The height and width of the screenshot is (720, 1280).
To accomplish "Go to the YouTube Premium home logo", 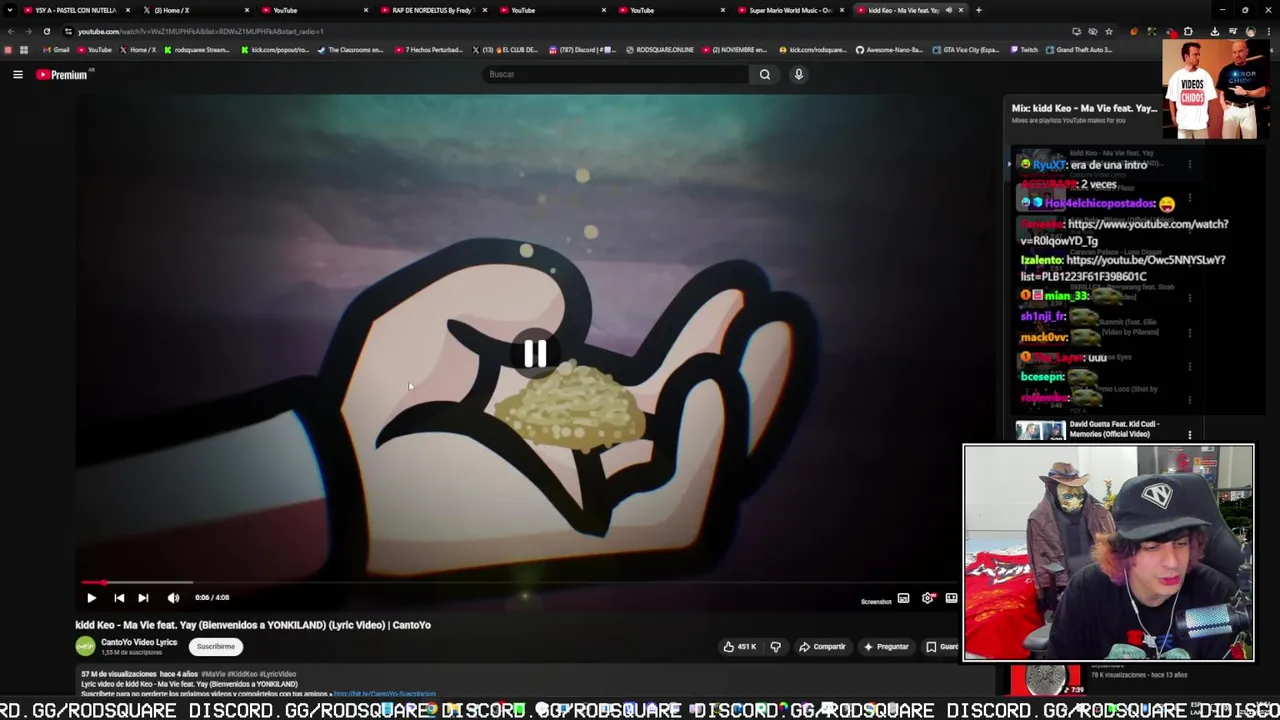I will click(x=62, y=74).
